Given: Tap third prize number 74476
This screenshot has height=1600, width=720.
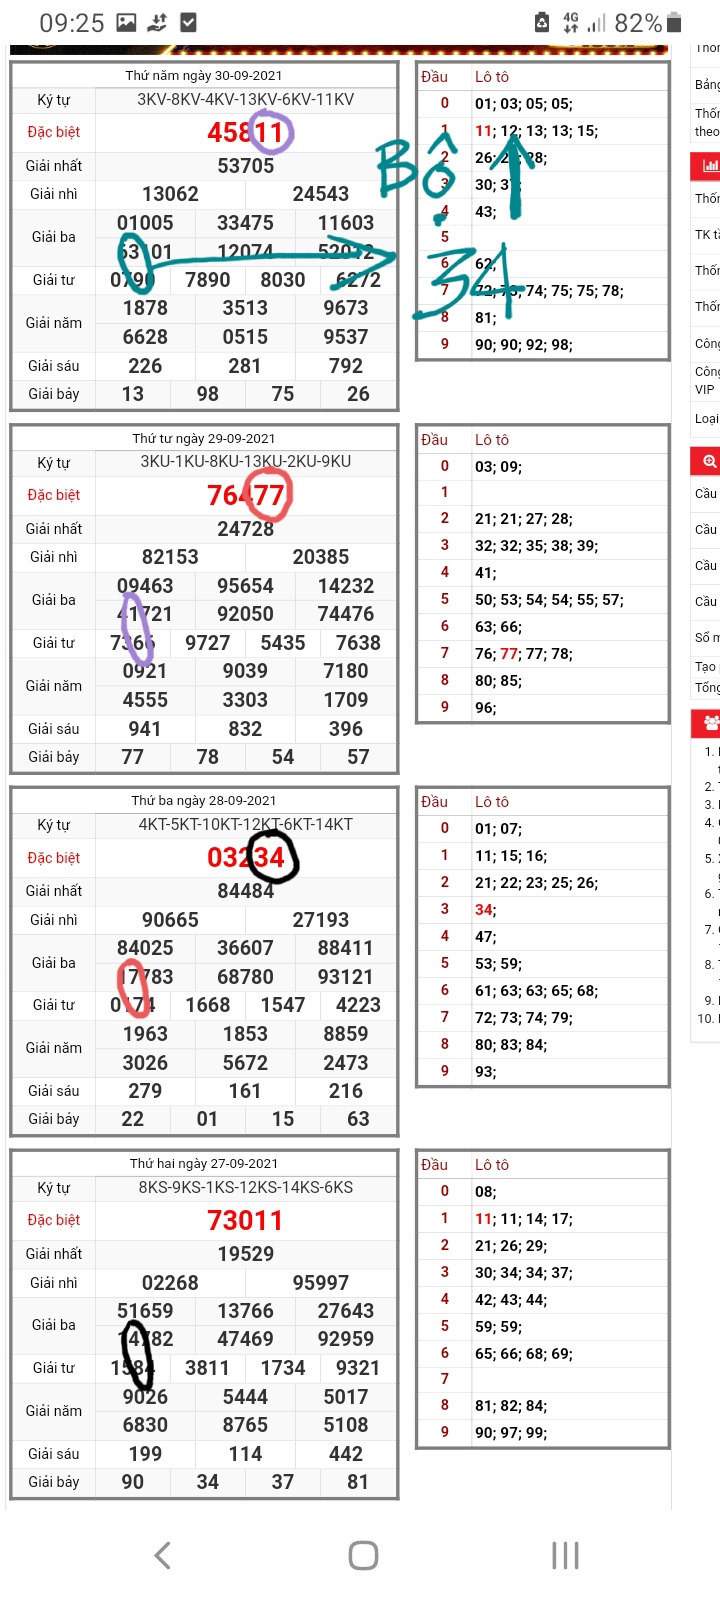Looking at the screenshot, I should [x=346, y=614].
